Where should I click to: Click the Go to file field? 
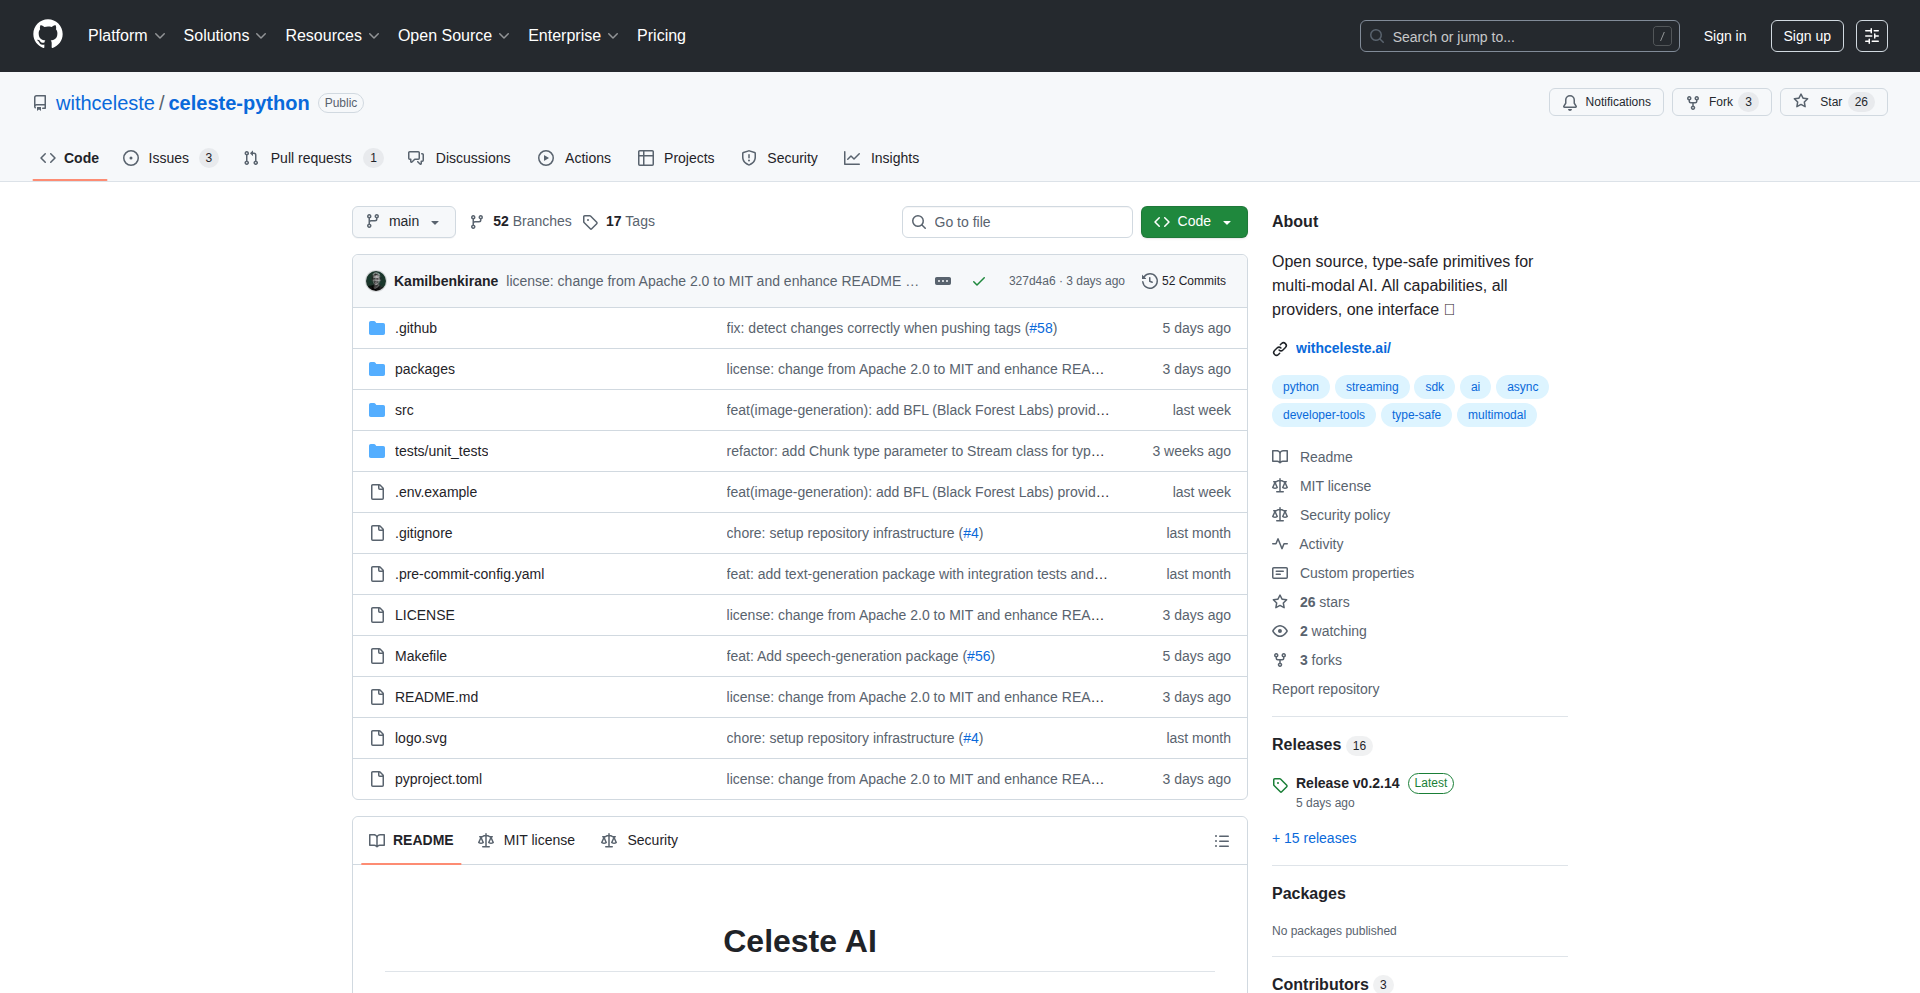tap(1017, 222)
